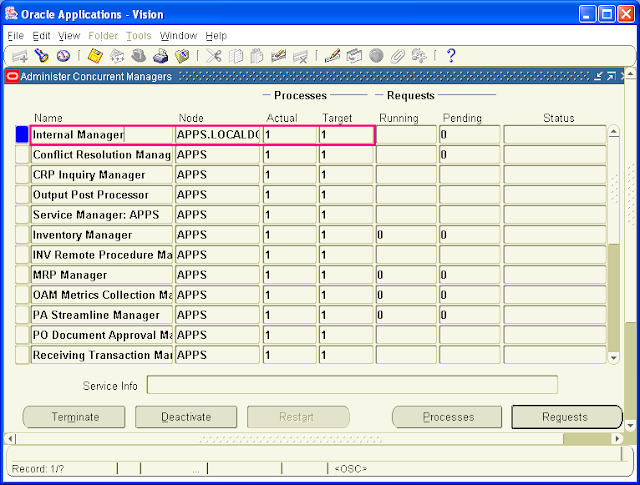
Task: Open the Folder menu
Action: click(x=103, y=36)
